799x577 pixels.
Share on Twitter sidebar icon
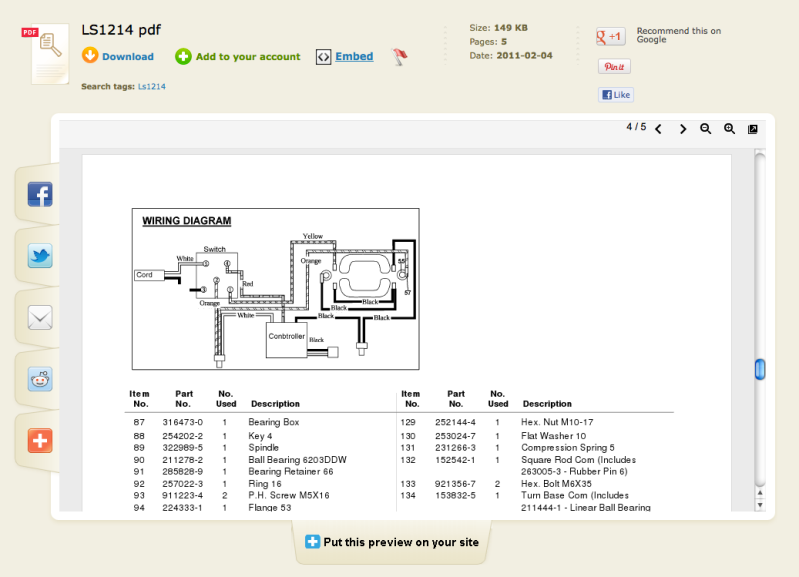pyautogui.click(x=40, y=256)
